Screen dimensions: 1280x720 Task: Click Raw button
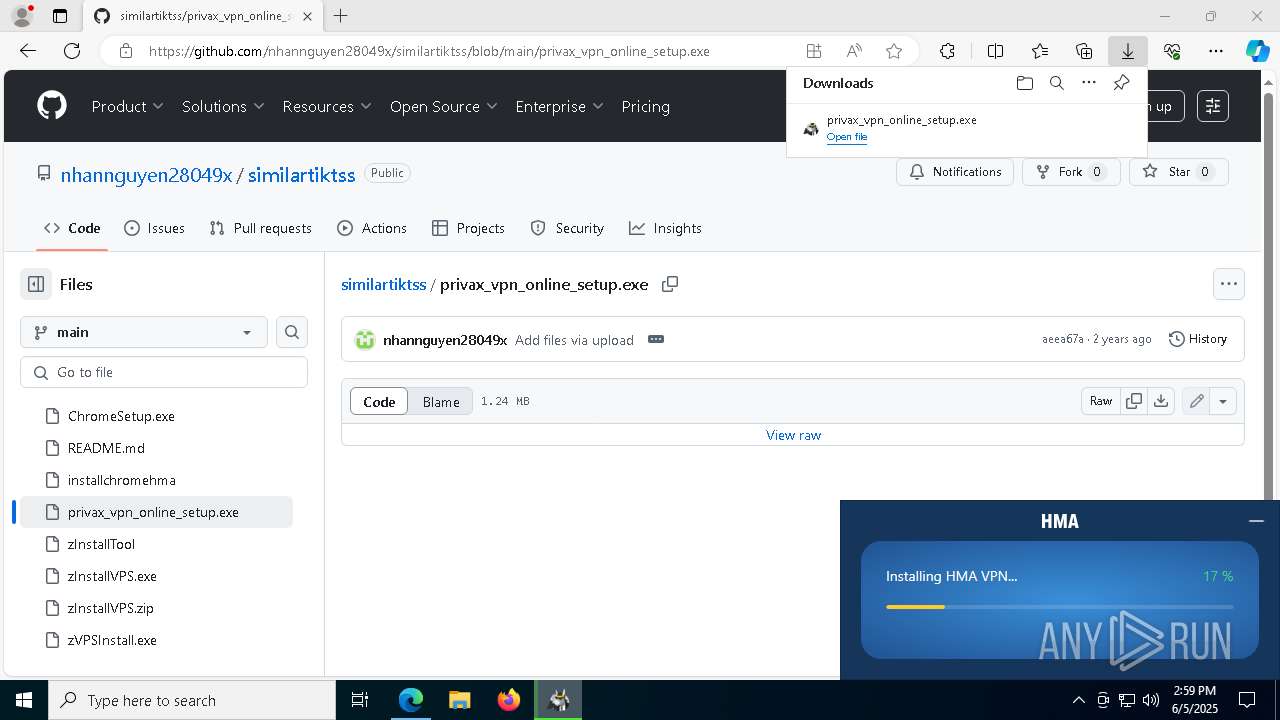(1101, 401)
